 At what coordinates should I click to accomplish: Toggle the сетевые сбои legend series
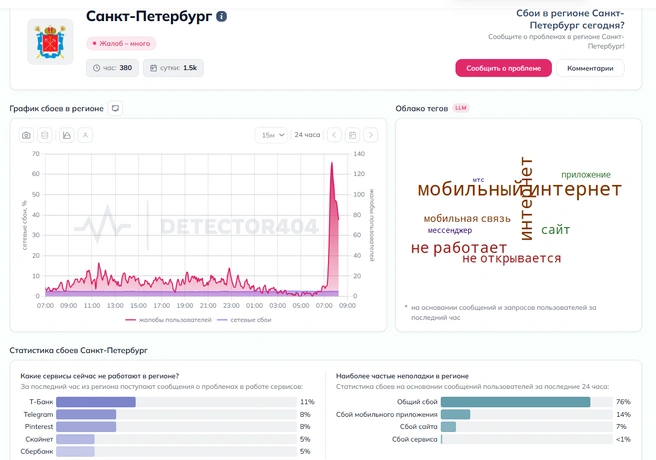pos(245,320)
